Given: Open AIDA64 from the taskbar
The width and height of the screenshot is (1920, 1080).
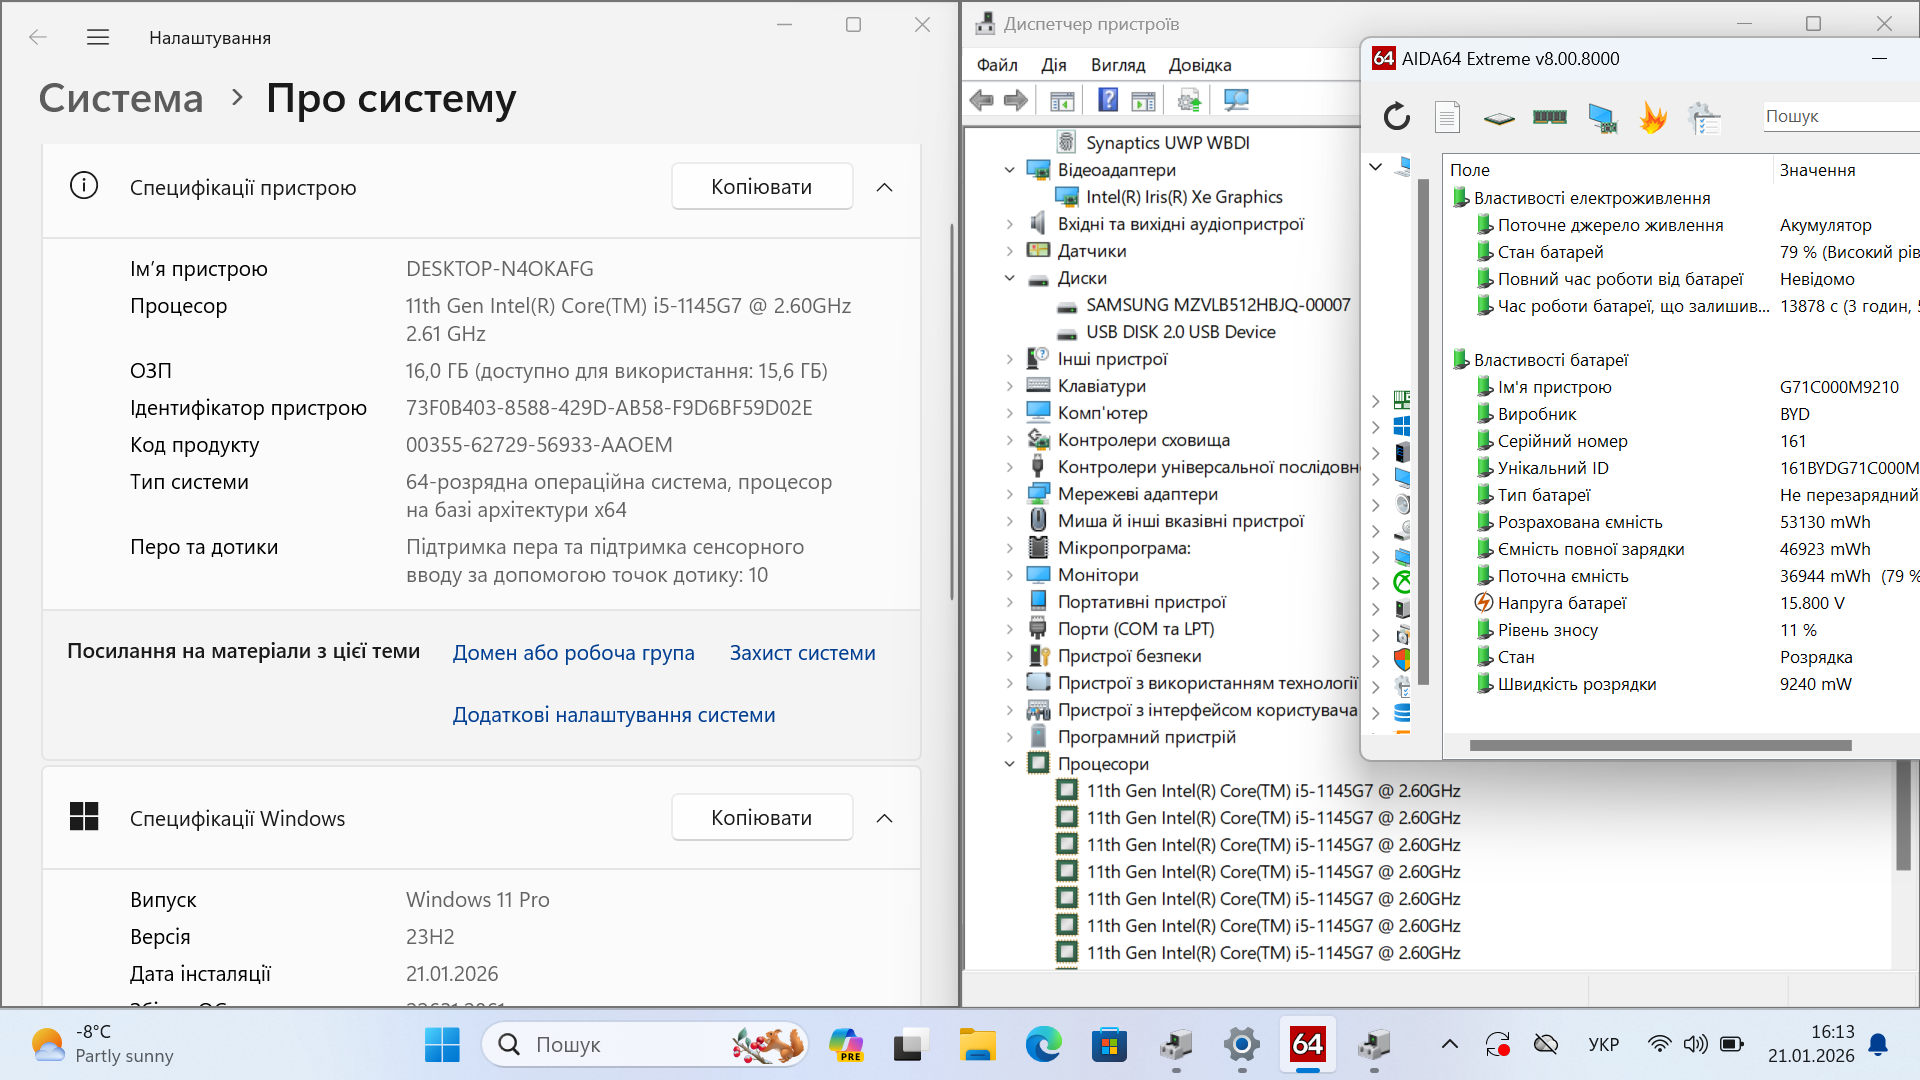Looking at the screenshot, I should coord(1307,1045).
